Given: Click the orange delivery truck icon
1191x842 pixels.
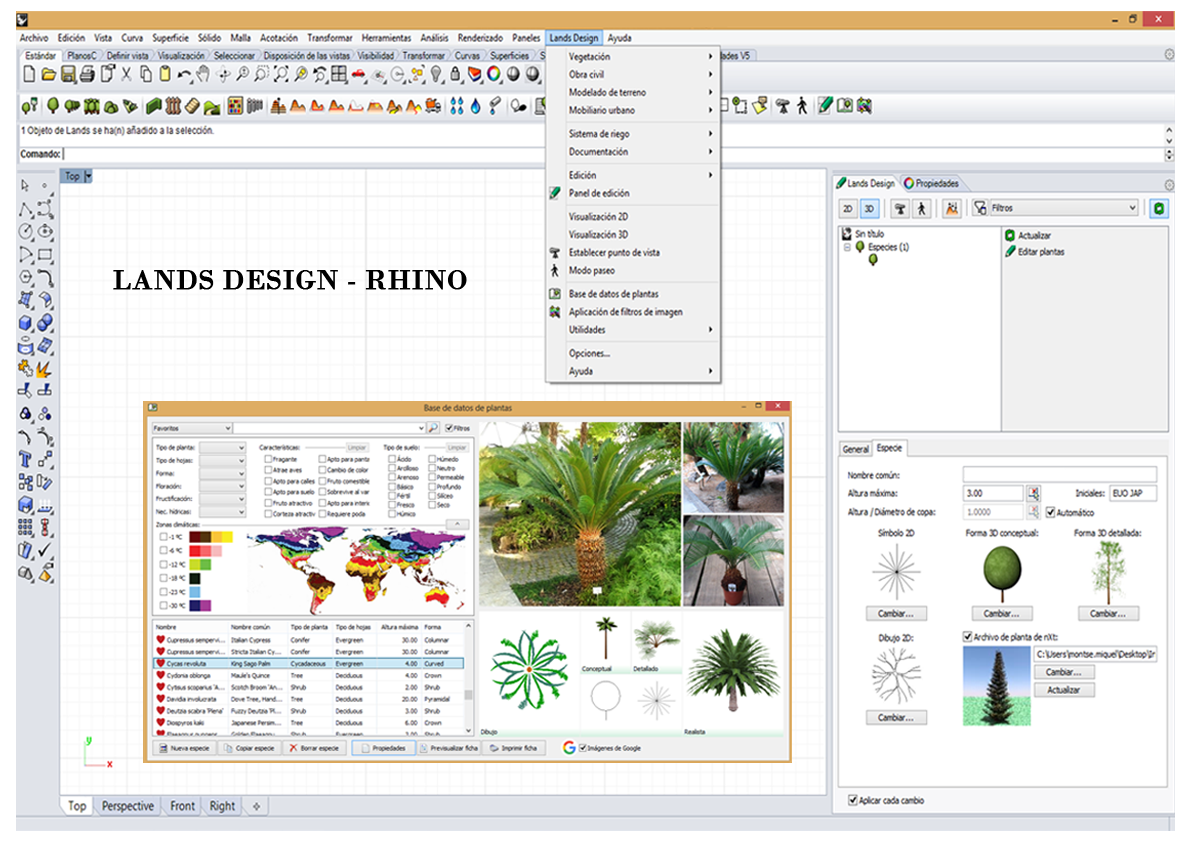Looking at the screenshot, I should 433,106.
